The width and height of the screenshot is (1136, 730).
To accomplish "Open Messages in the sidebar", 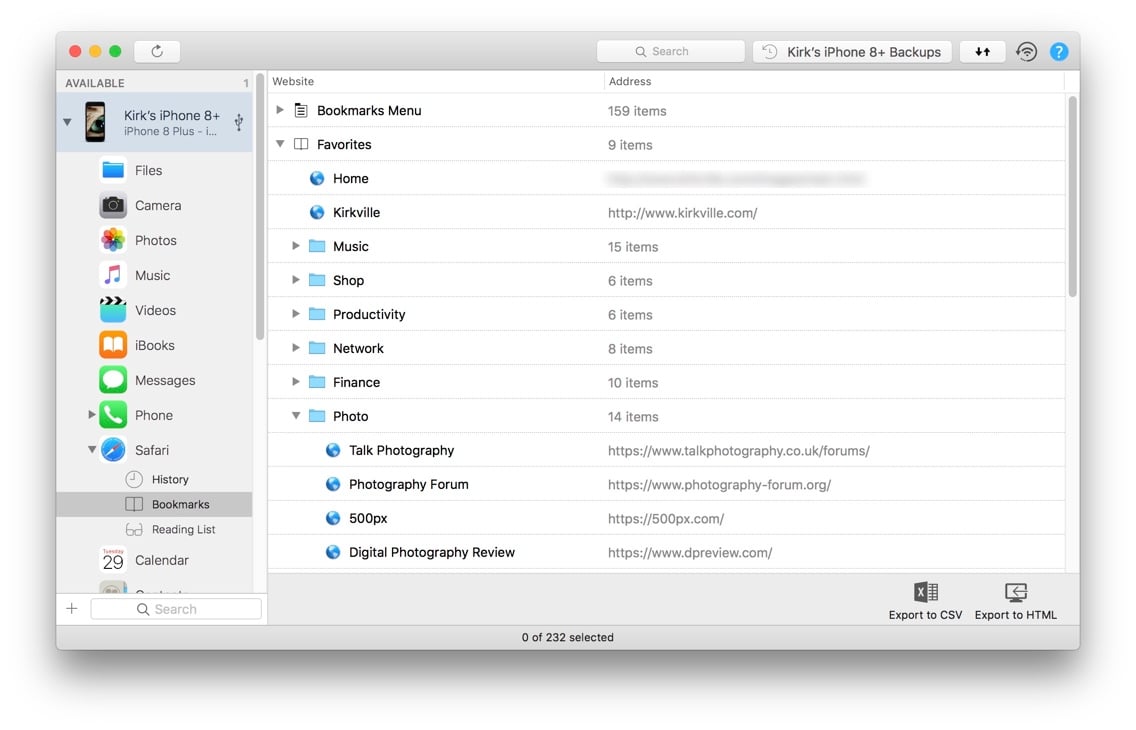I will tap(165, 380).
